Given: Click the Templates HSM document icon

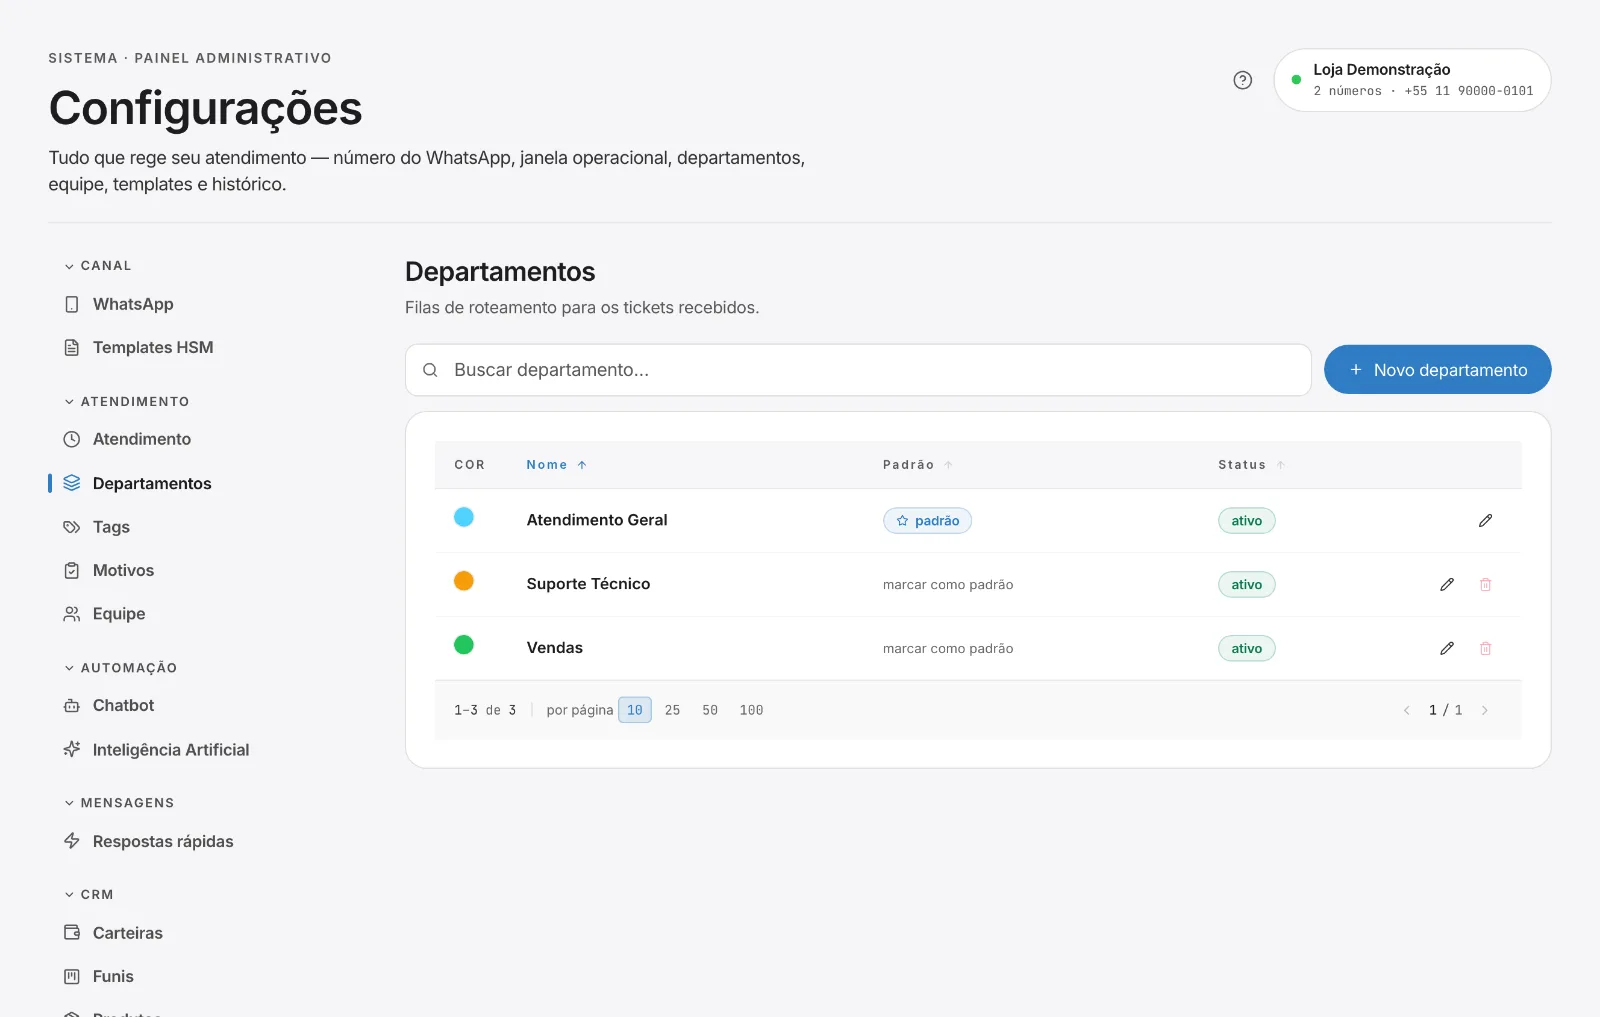Looking at the screenshot, I should coord(72,347).
